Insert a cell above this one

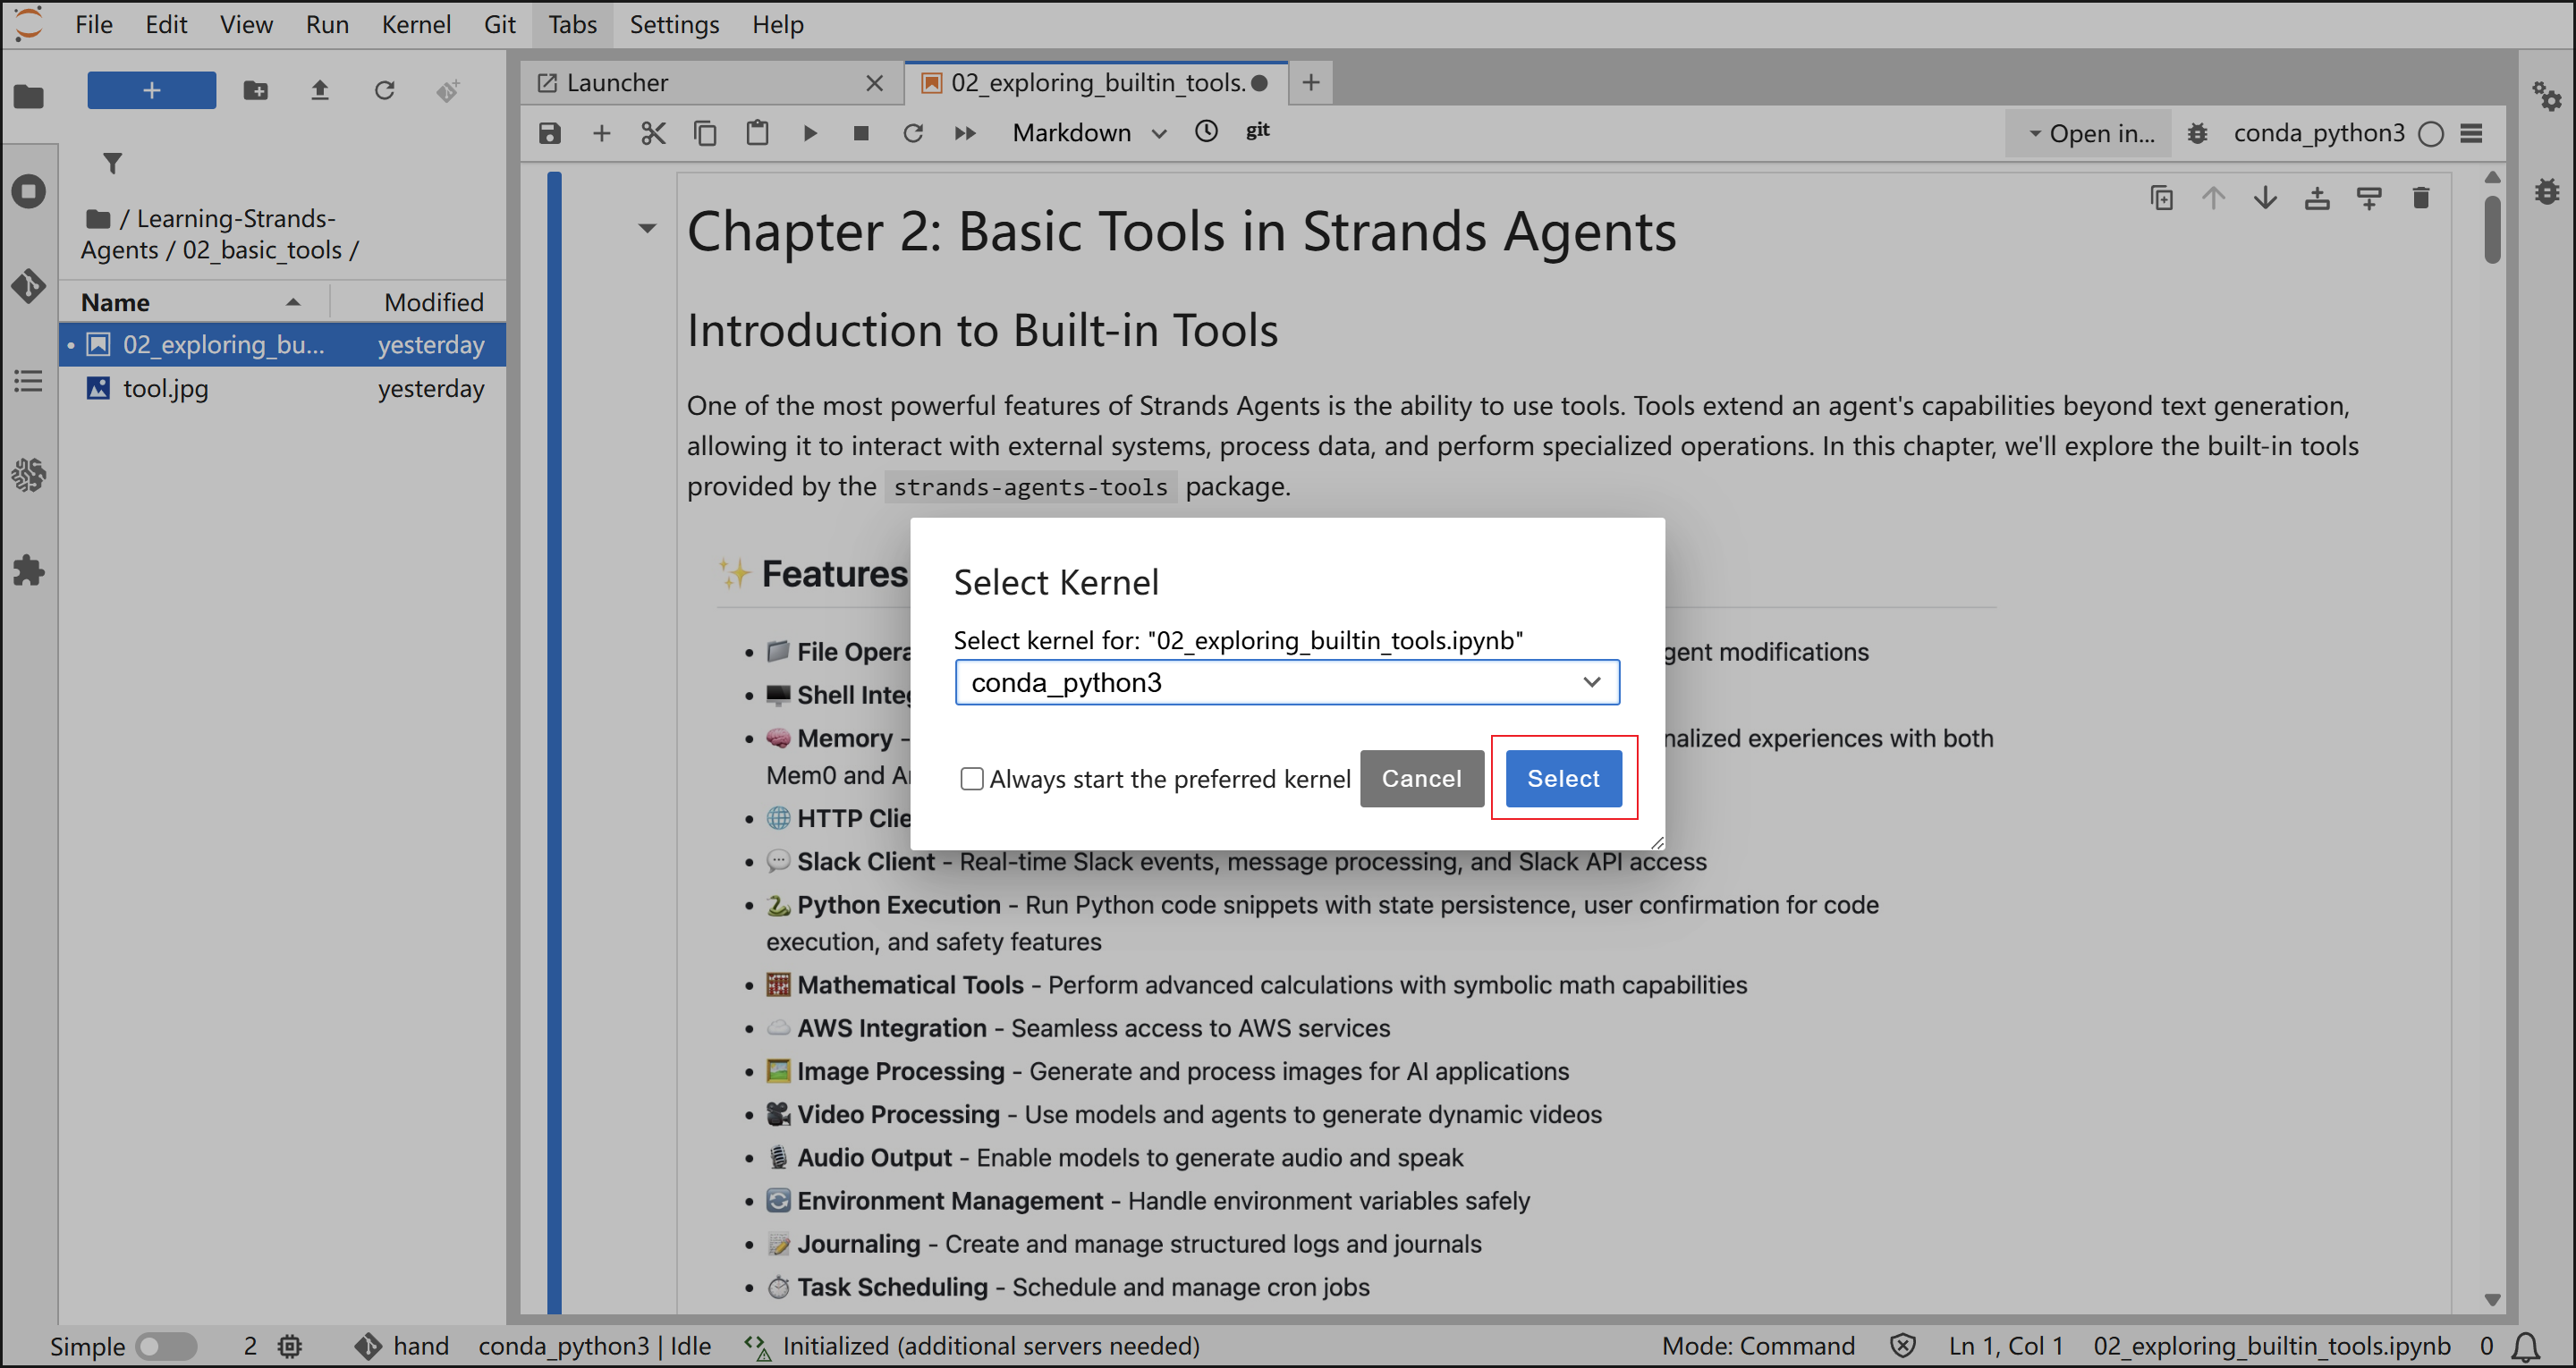(x=2317, y=198)
